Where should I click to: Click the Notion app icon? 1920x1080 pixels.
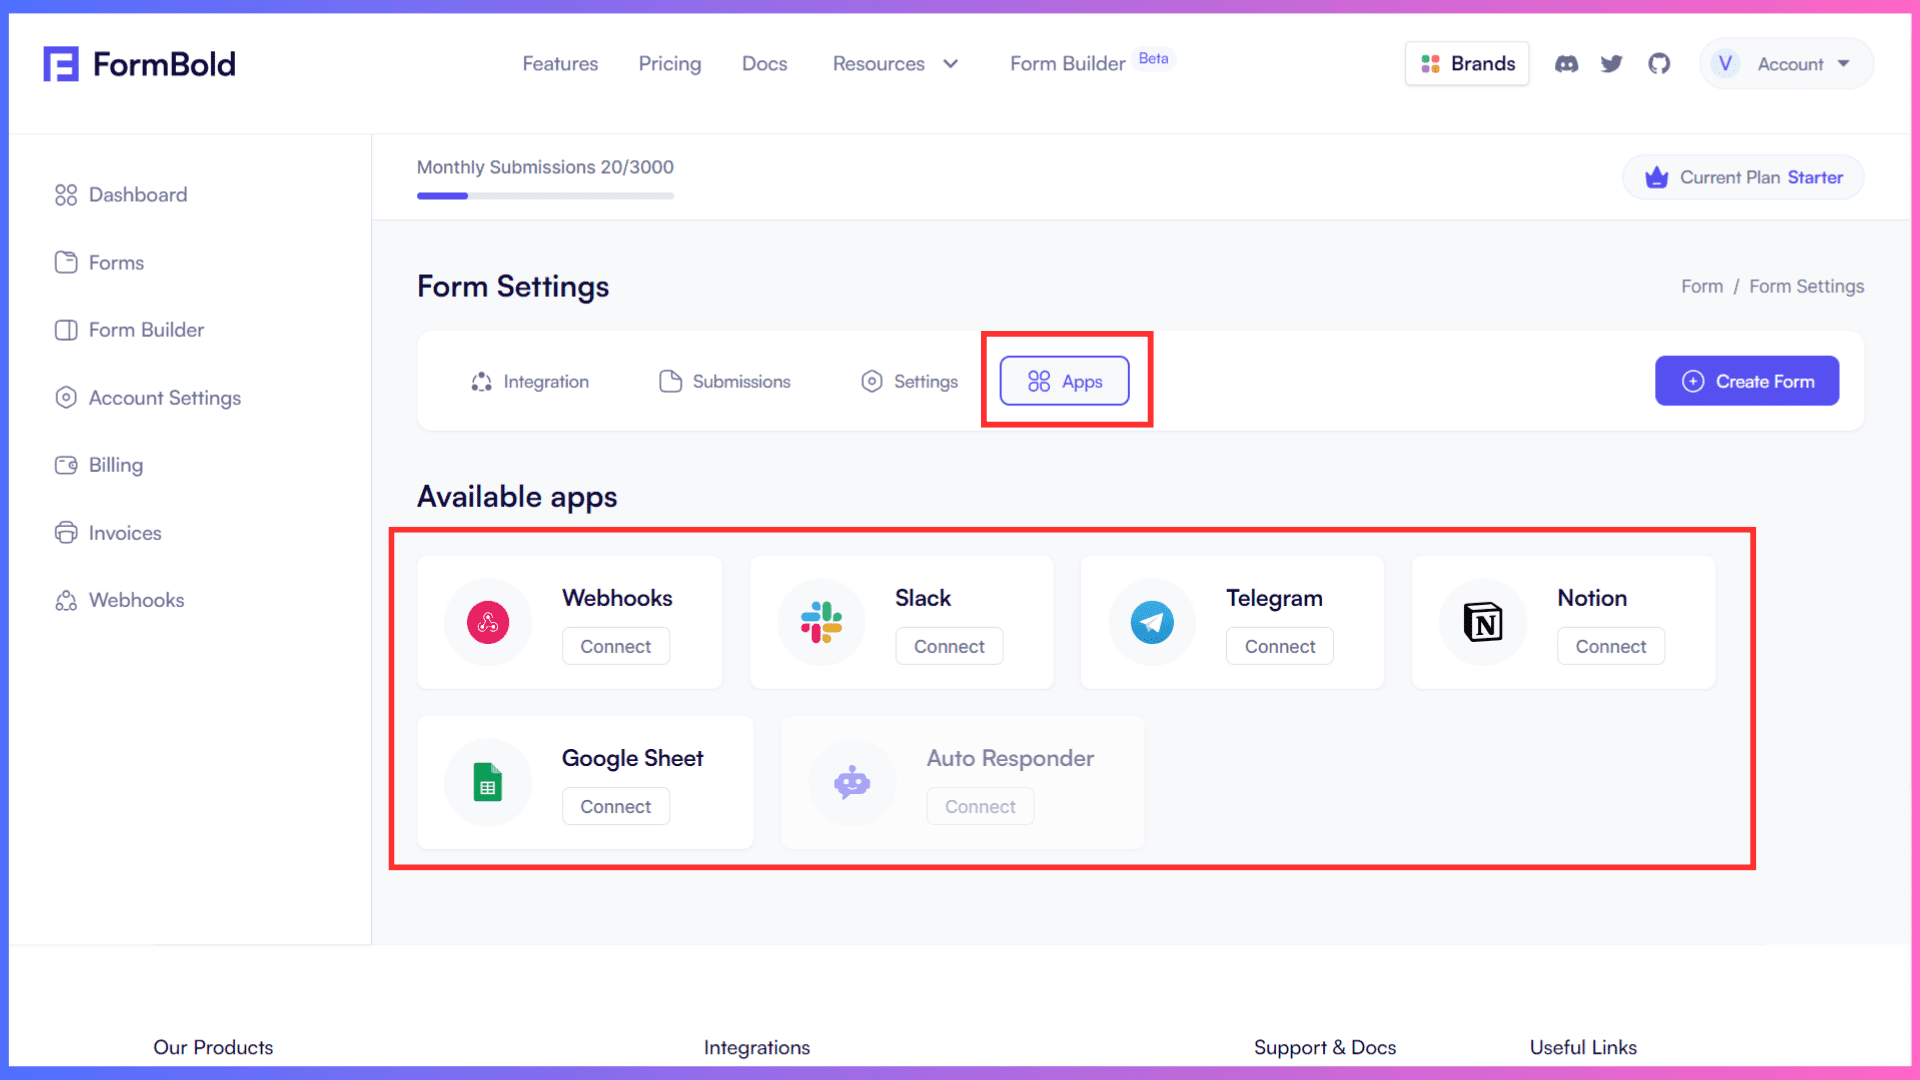[x=1483, y=622]
